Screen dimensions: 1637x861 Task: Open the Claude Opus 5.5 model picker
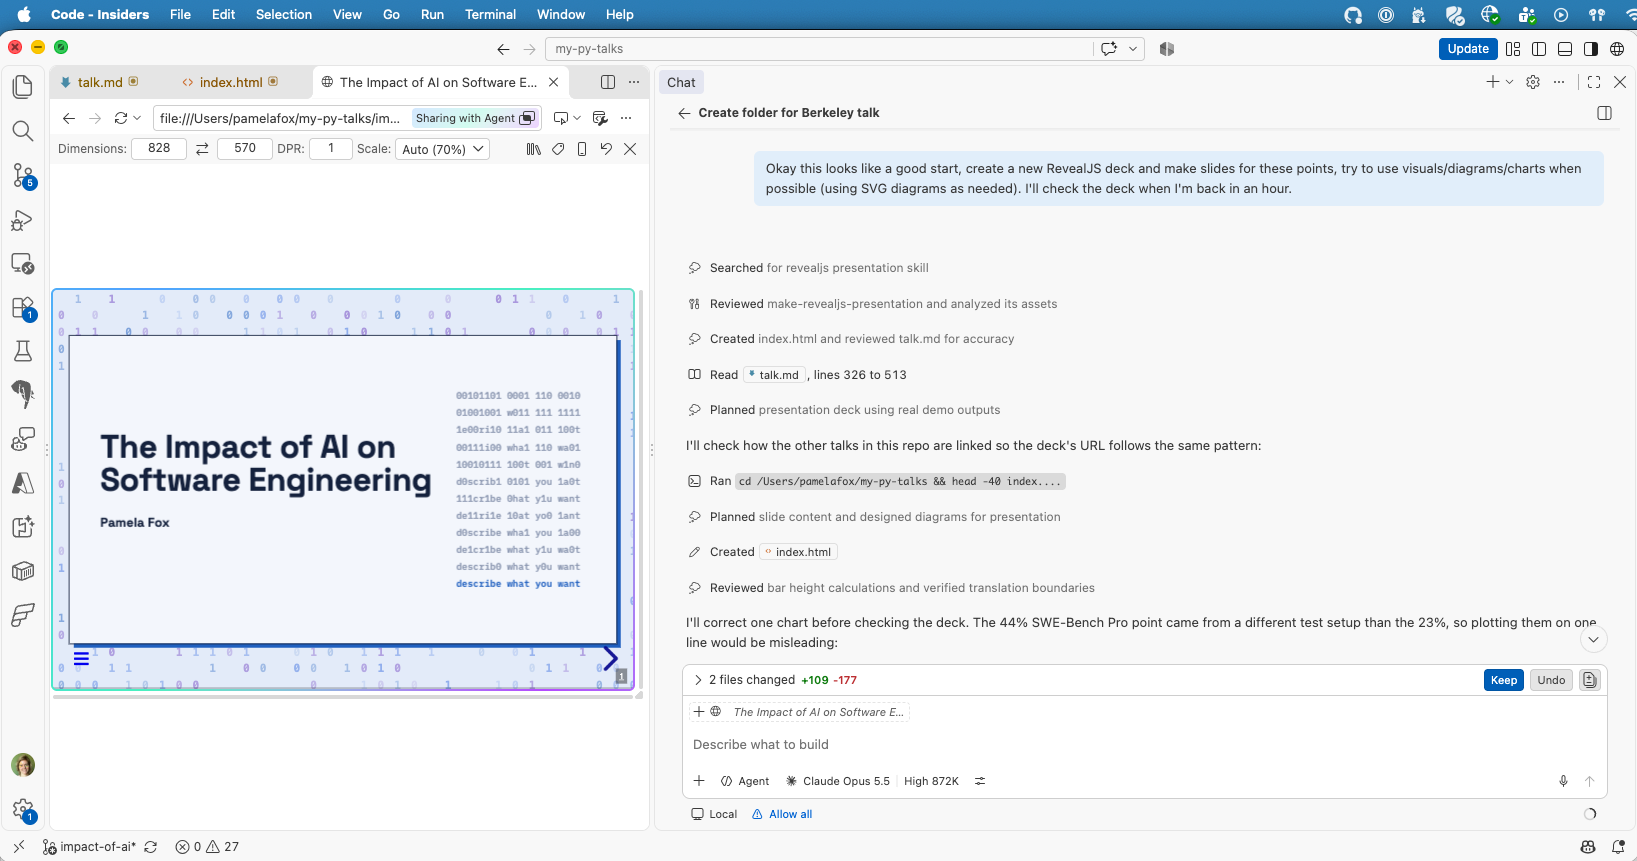tap(838, 781)
